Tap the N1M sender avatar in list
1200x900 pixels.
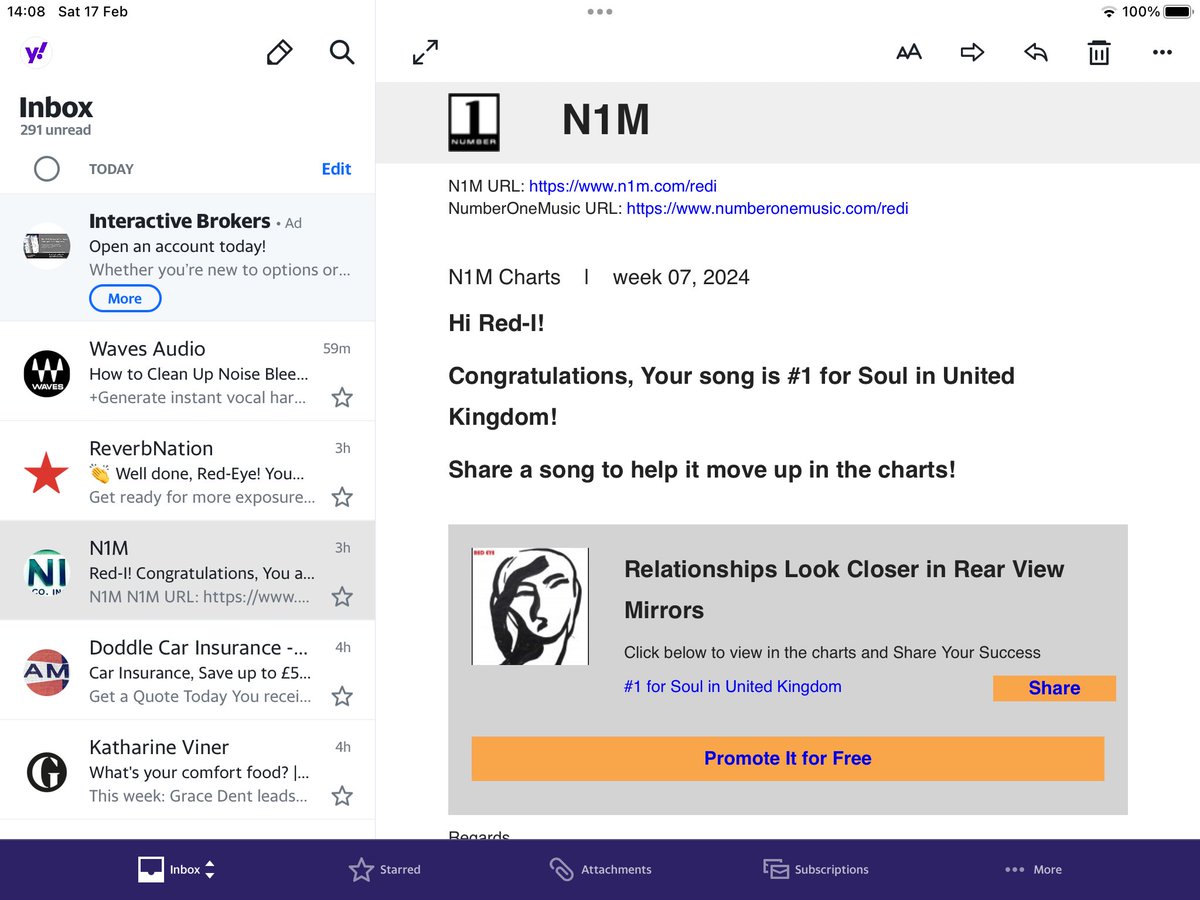tap(47, 572)
